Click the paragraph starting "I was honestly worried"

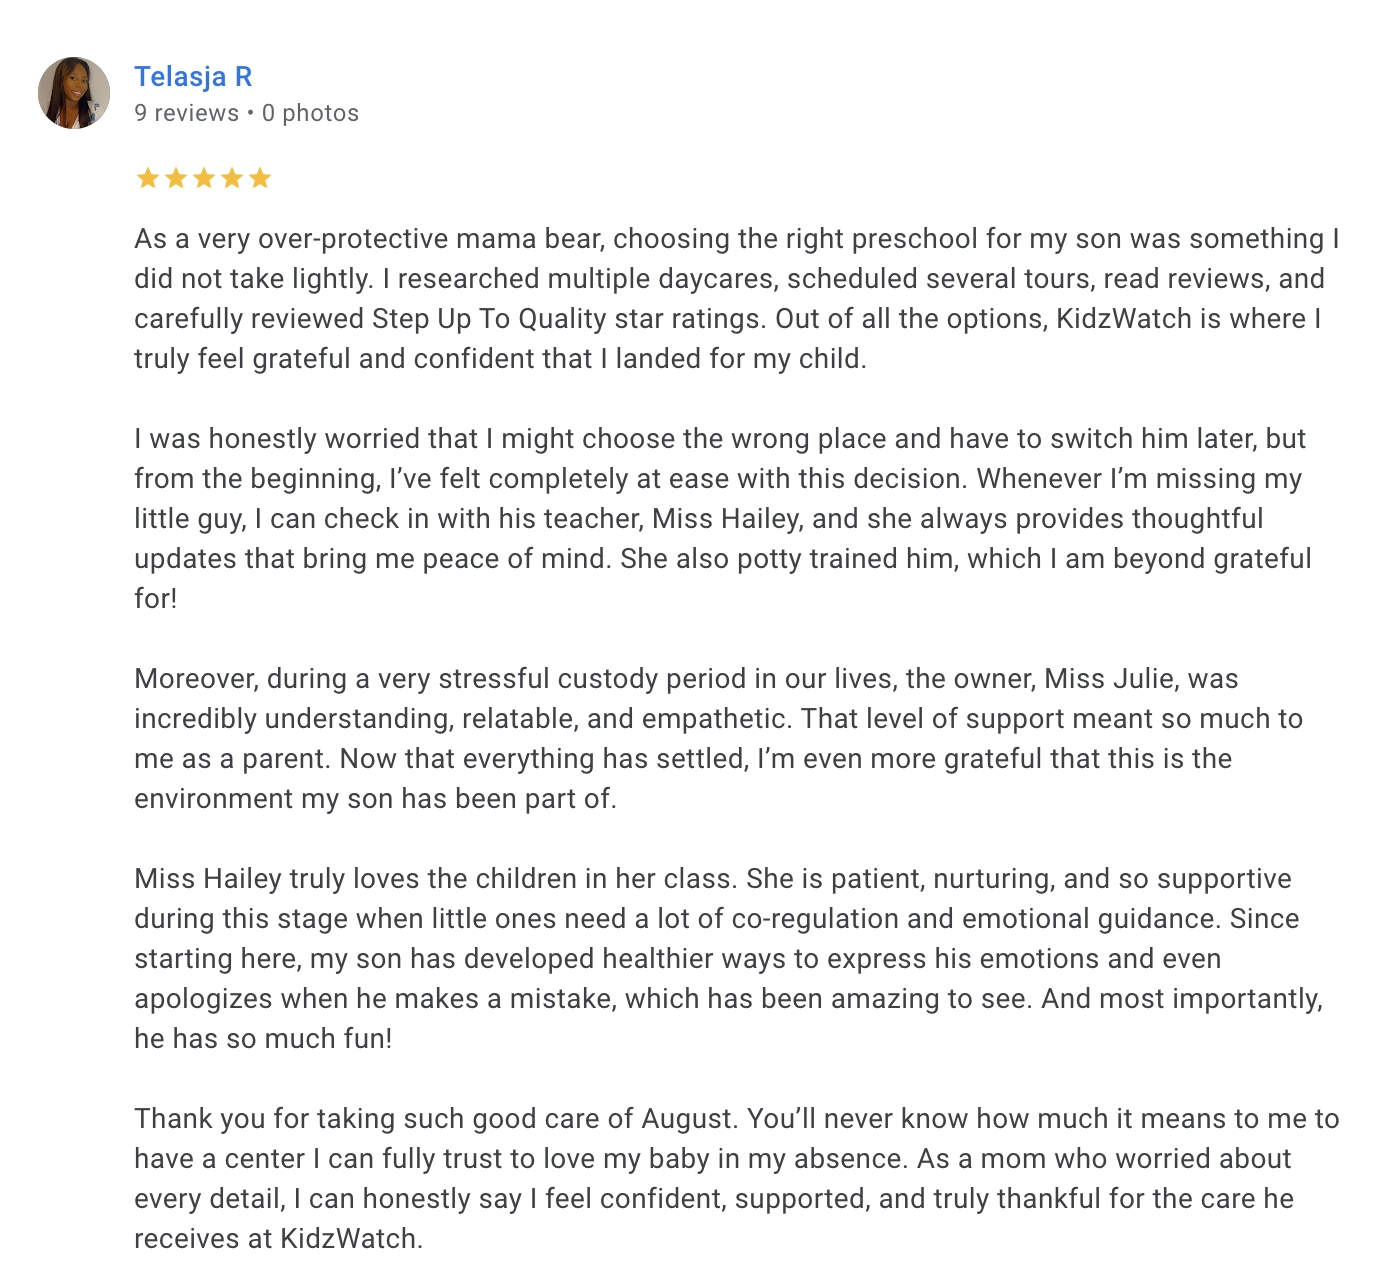coord(720,518)
